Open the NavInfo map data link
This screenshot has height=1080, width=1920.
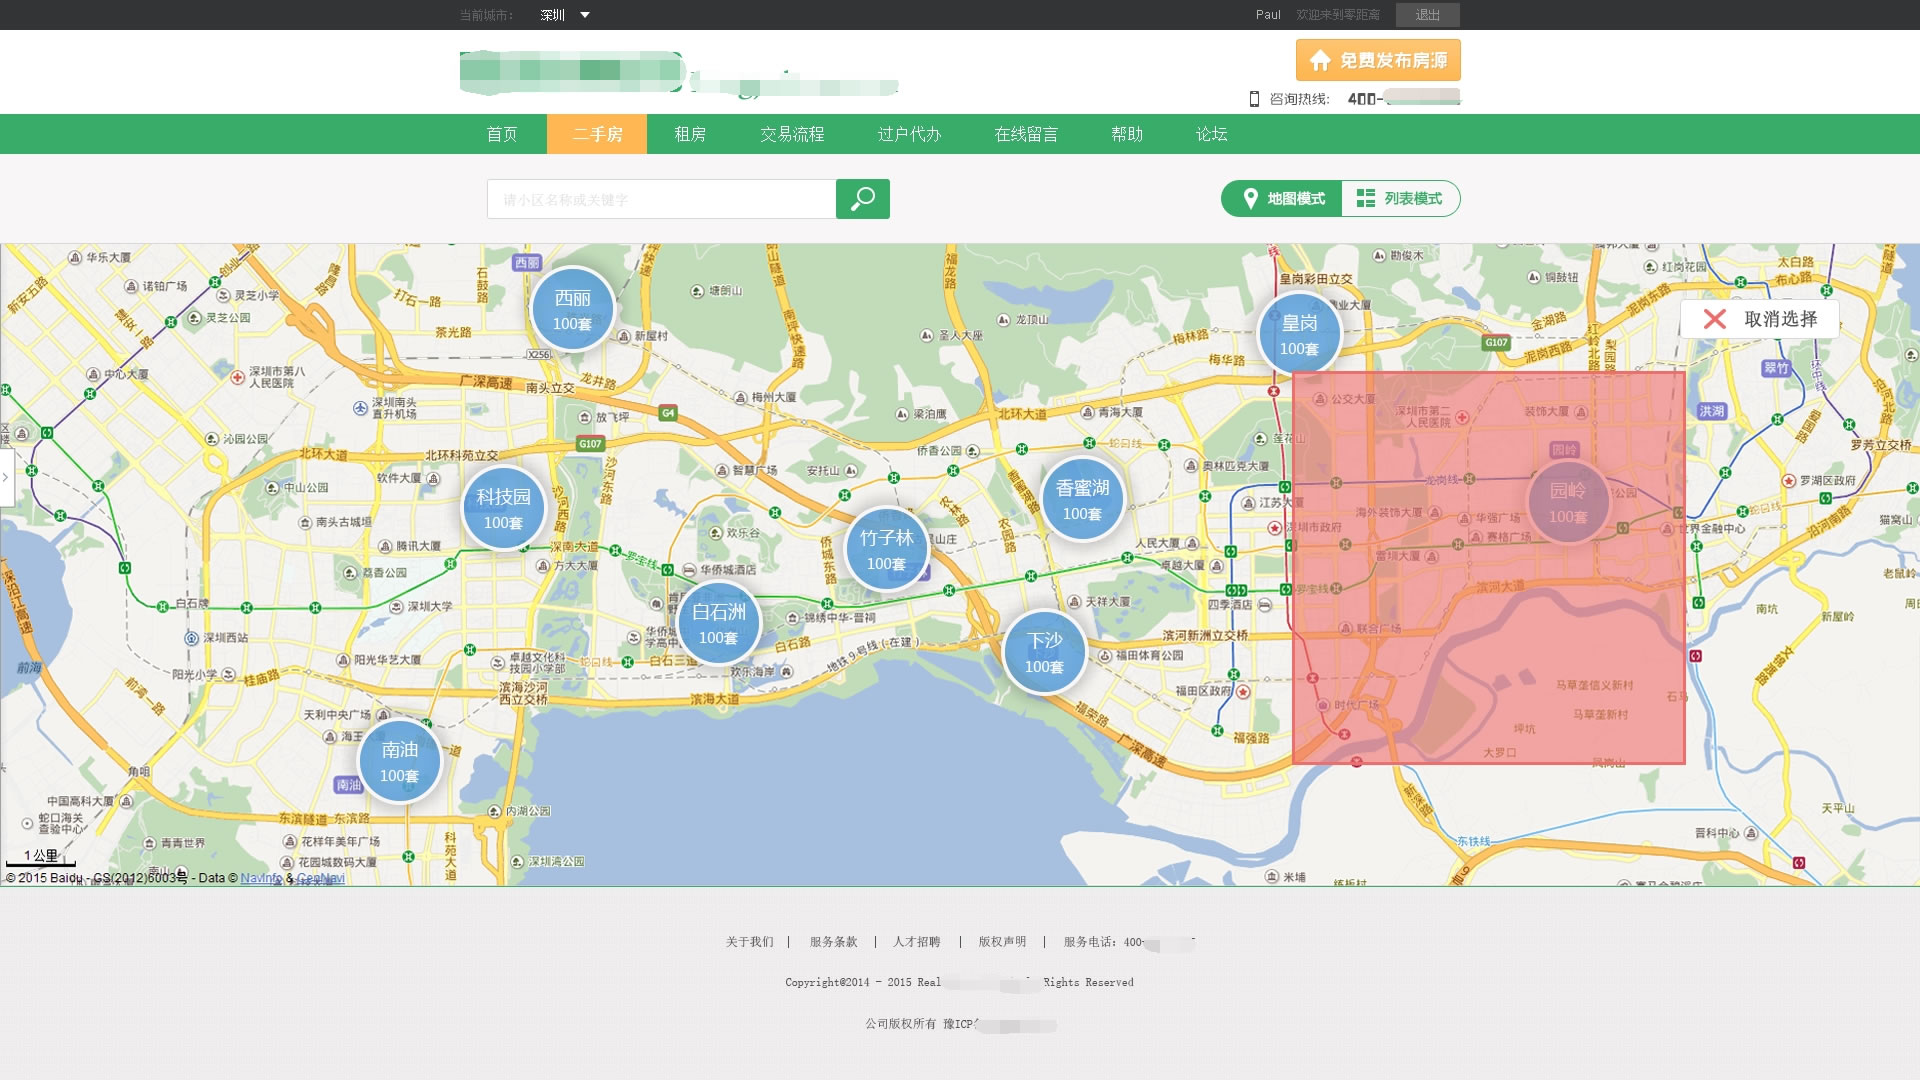click(261, 878)
